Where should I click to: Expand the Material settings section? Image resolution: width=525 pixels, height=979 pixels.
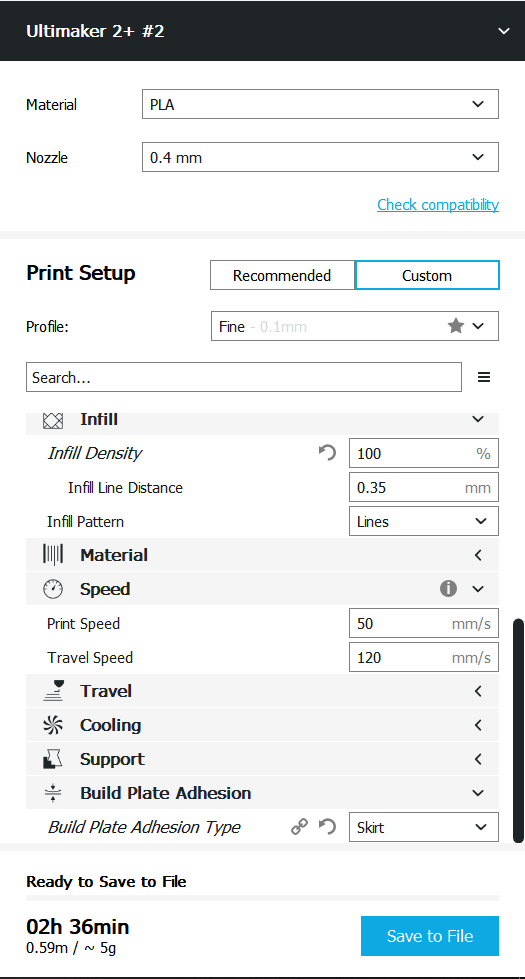point(262,555)
